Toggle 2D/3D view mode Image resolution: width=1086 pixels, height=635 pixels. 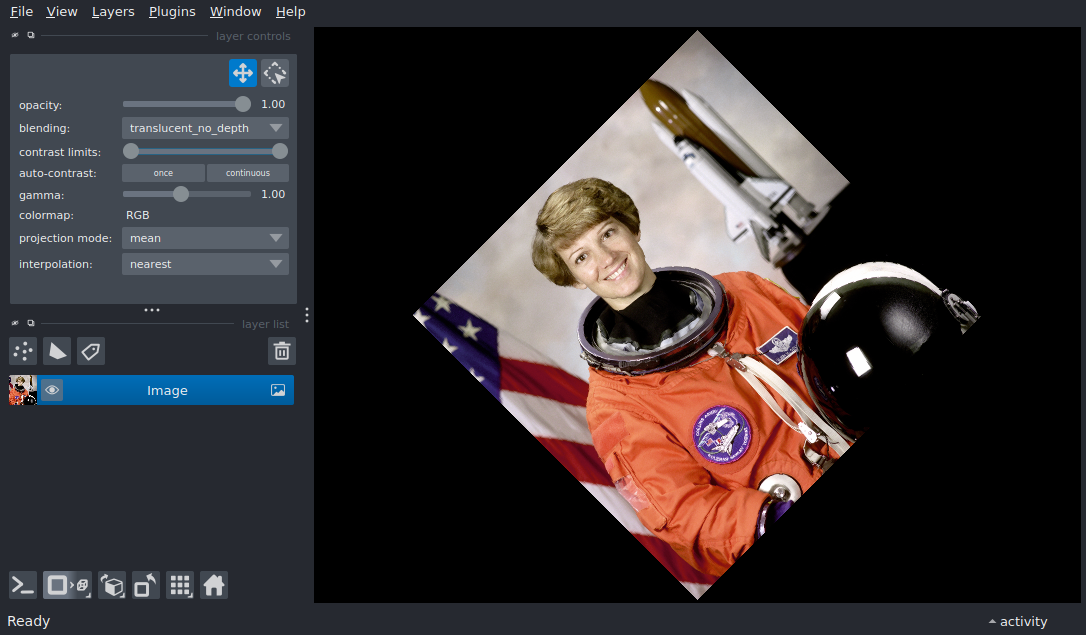(67, 585)
